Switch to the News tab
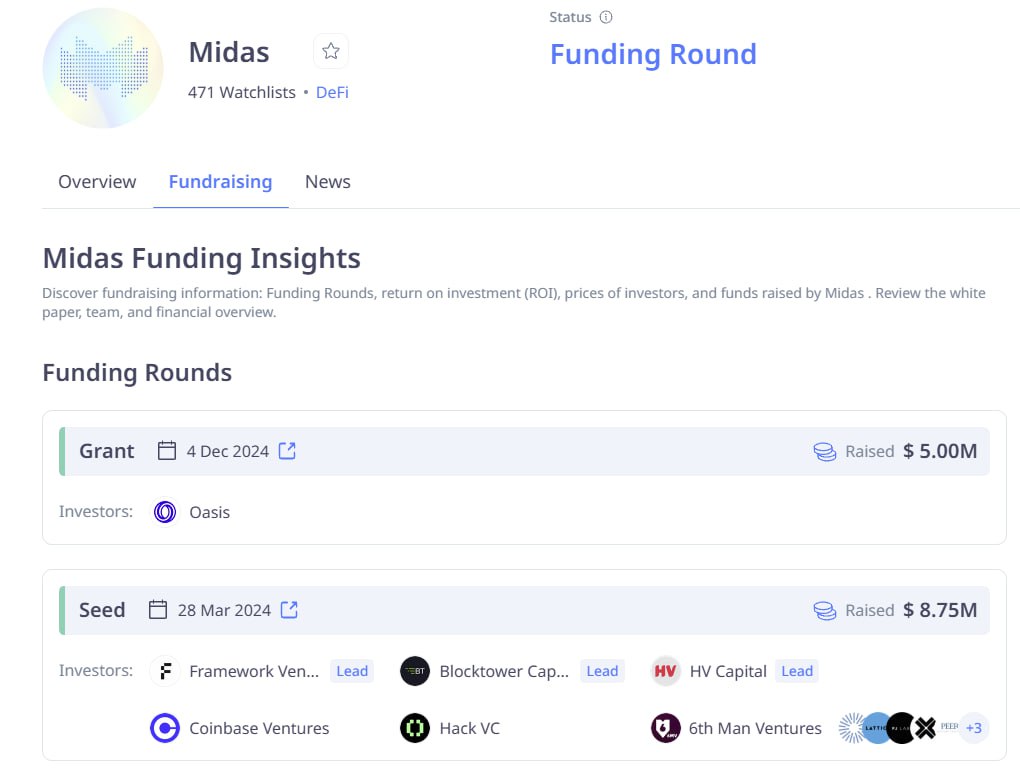This screenshot has width=1020, height=771. coord(328,182)
